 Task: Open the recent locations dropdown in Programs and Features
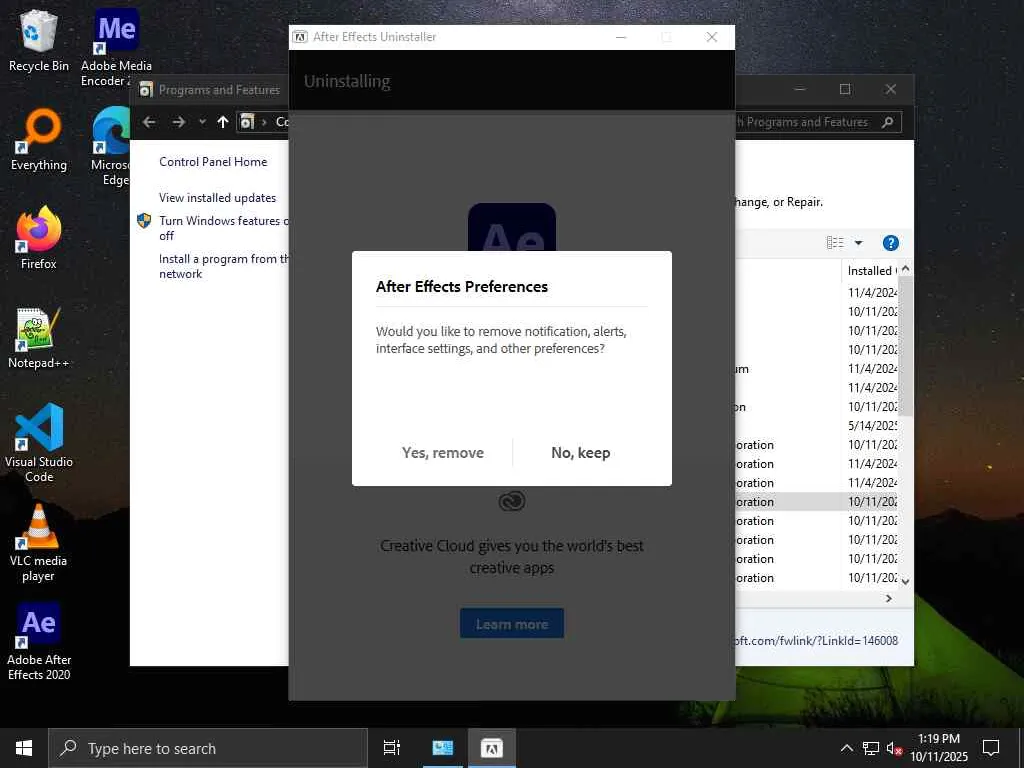click(202, 122)
